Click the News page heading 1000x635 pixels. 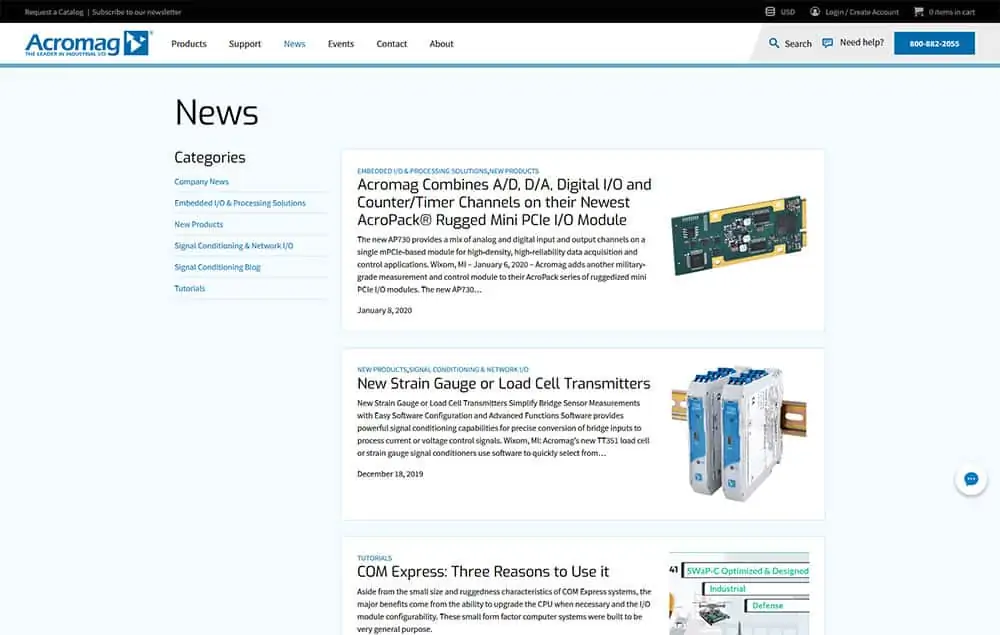point(216,113)
